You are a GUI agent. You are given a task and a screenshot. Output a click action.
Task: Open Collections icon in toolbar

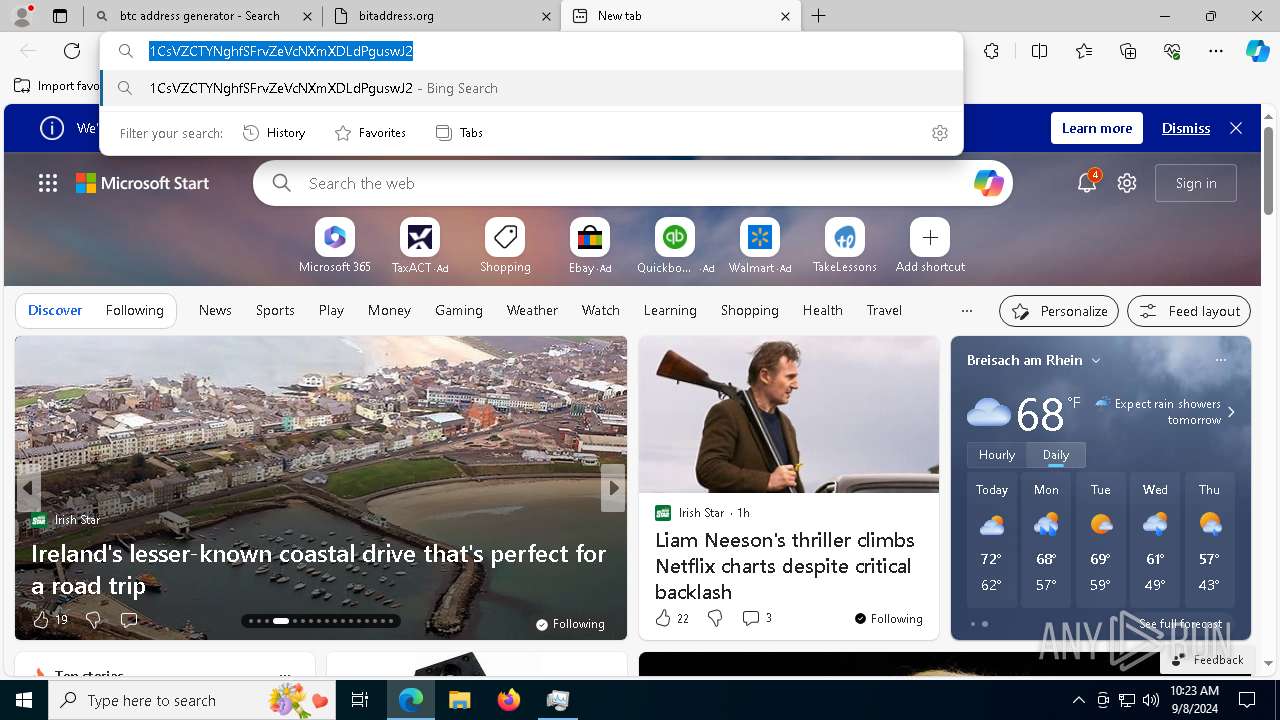[x=1128, y=51]
